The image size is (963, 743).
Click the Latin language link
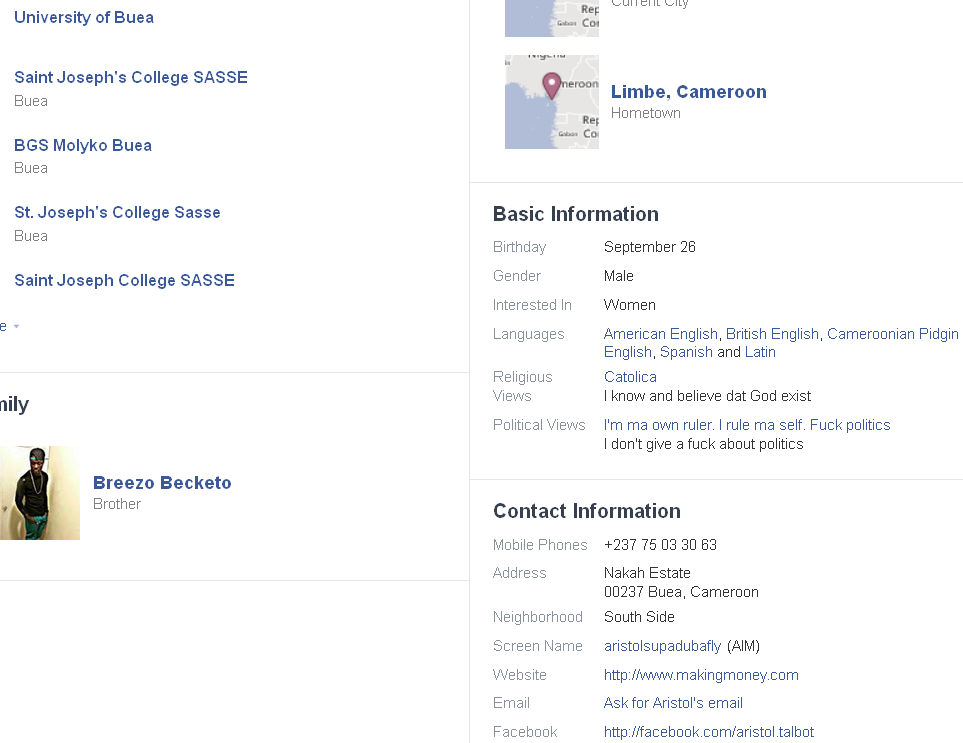(760, 352)
